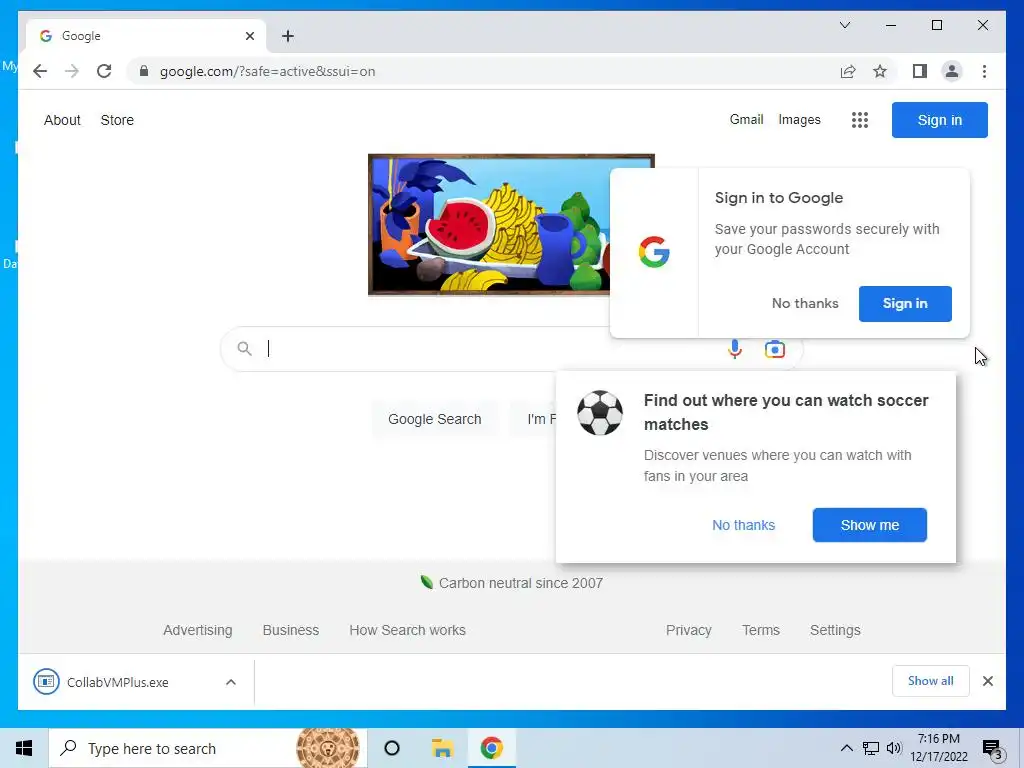Open the volume tray icon
This screenshot has height=768, width=1024.
[894, 748]
